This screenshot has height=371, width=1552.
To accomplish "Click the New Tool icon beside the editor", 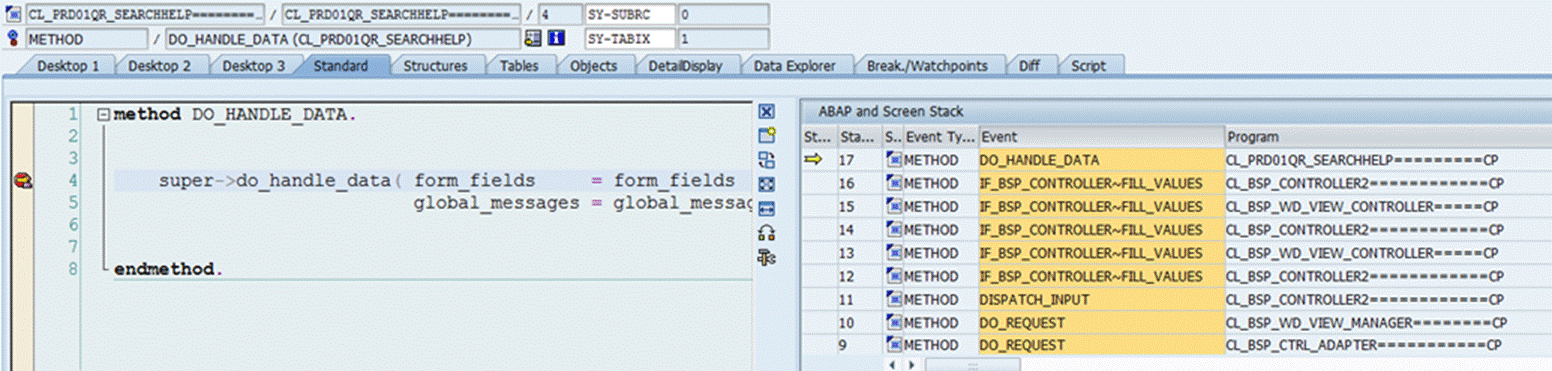I will point(767,136).
